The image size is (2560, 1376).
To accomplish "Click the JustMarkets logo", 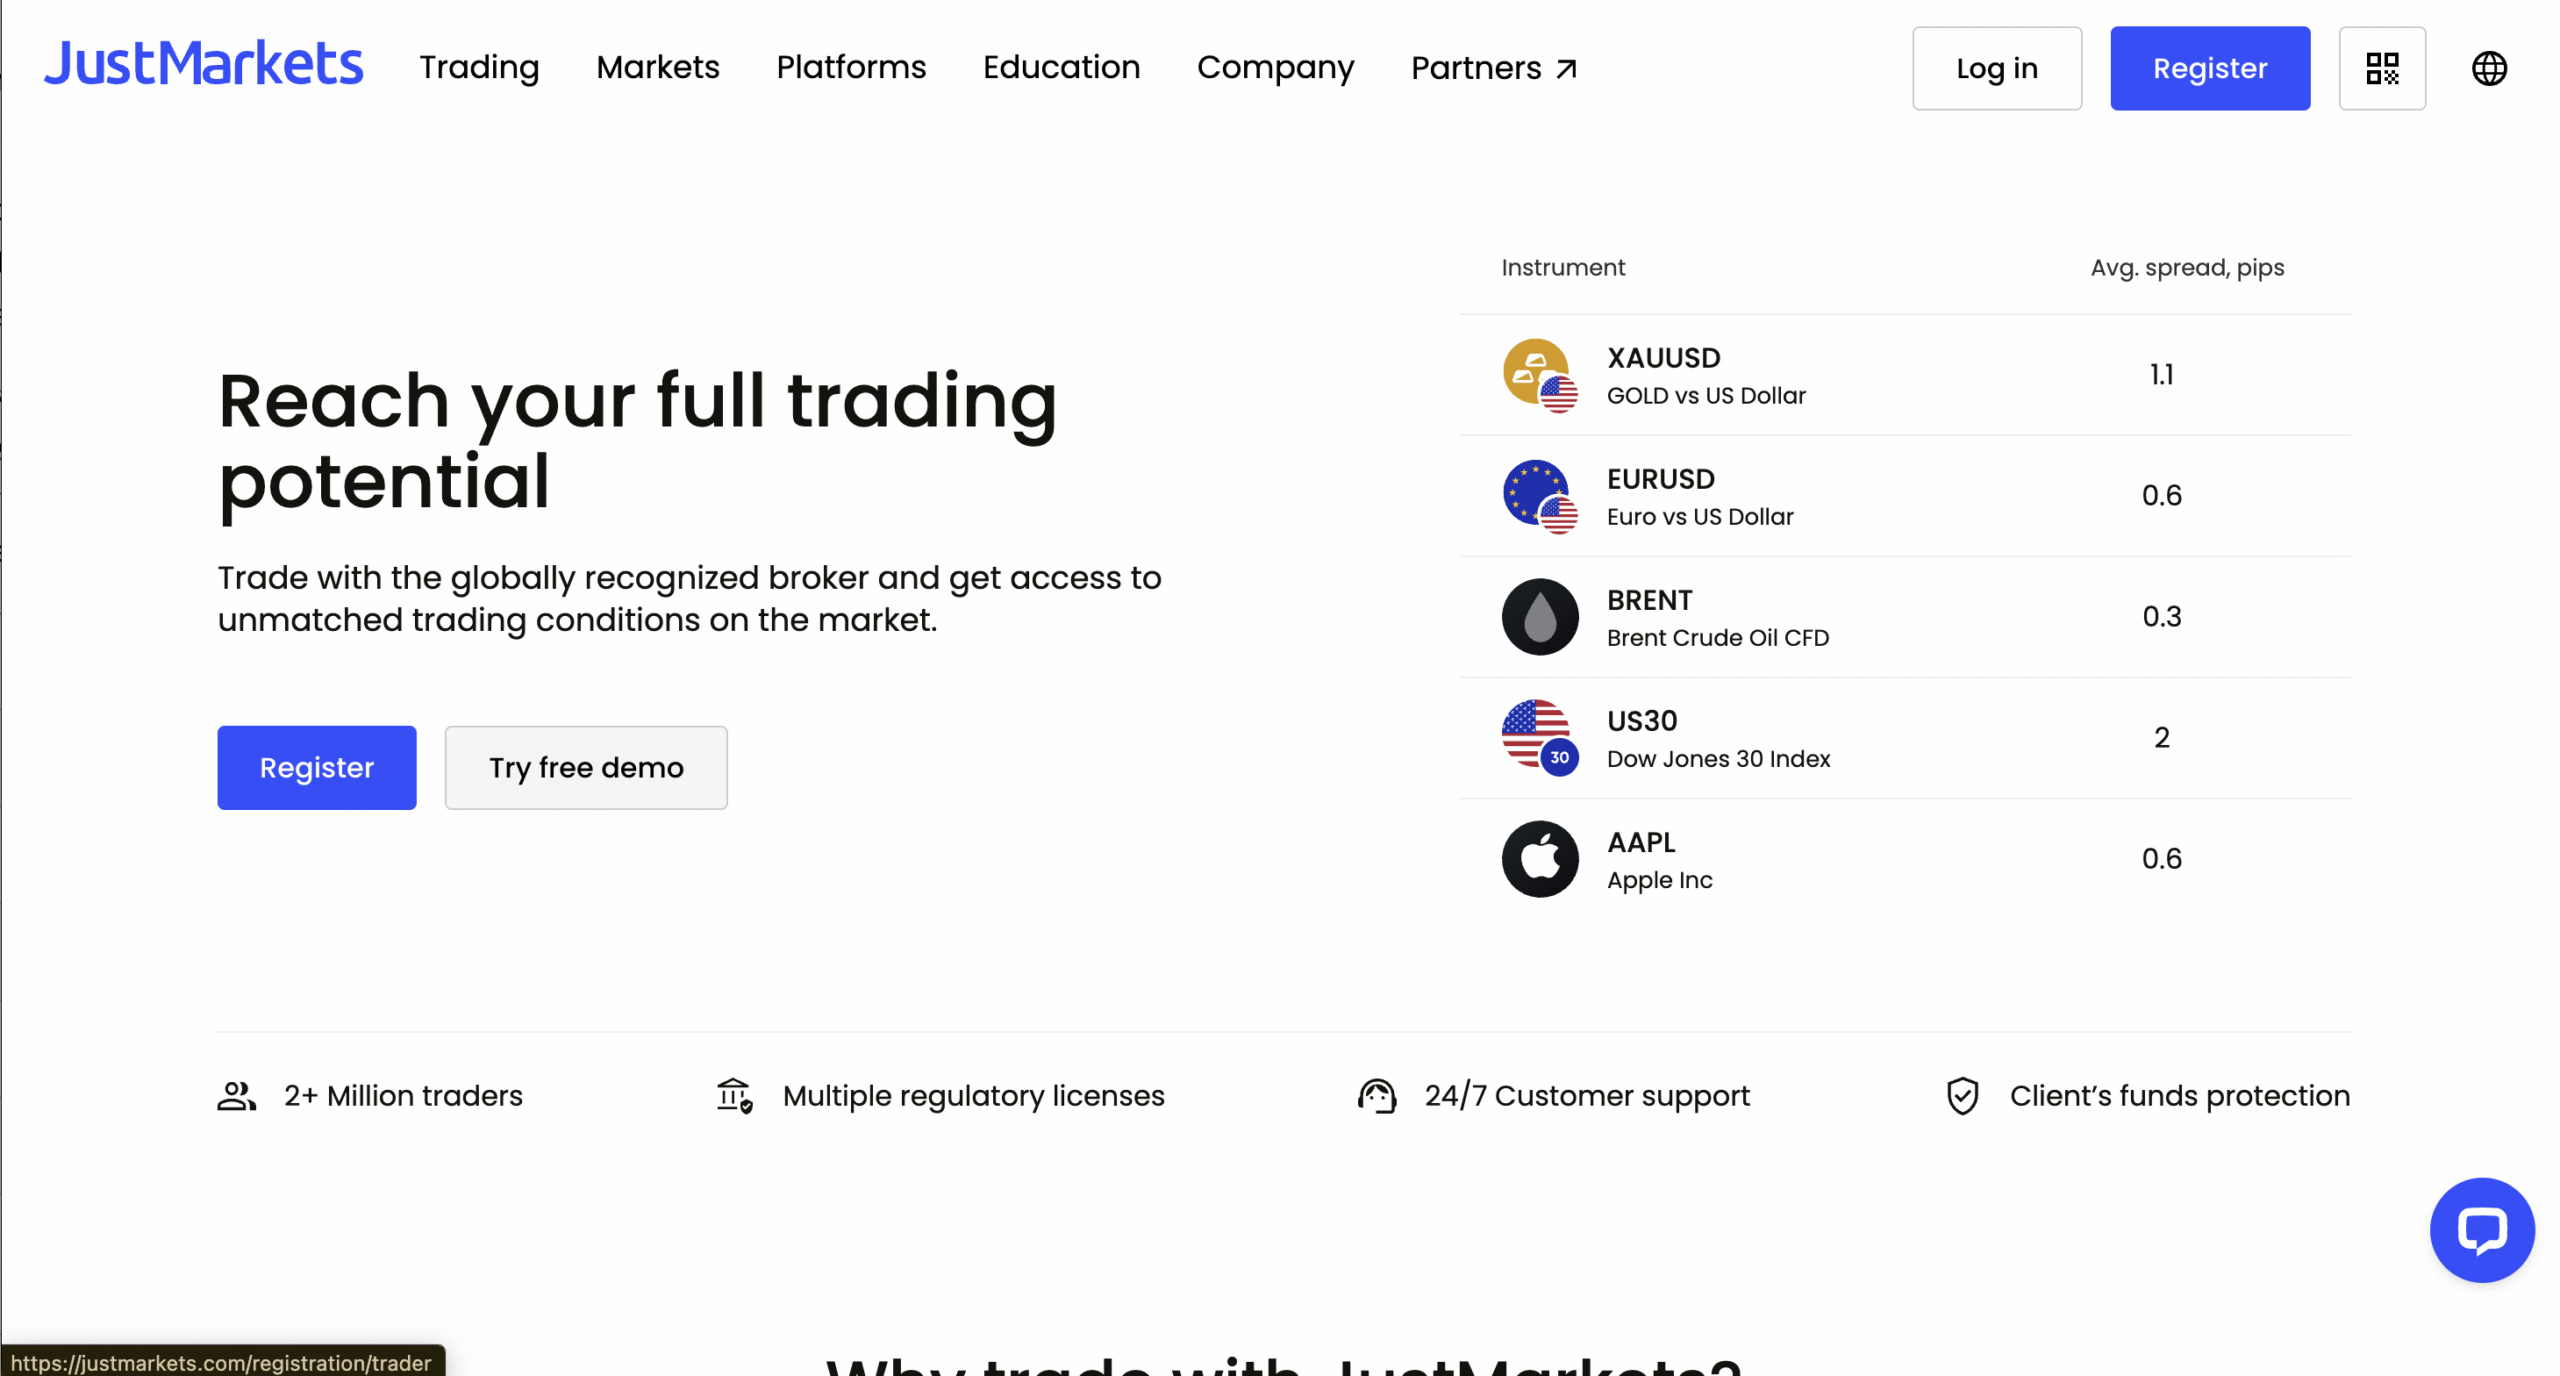I will (203, 64).
